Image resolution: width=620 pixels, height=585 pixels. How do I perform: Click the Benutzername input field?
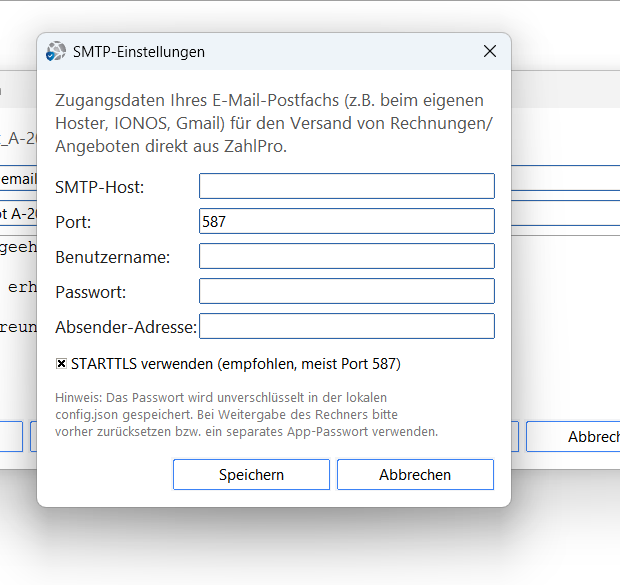pos(347,256)
